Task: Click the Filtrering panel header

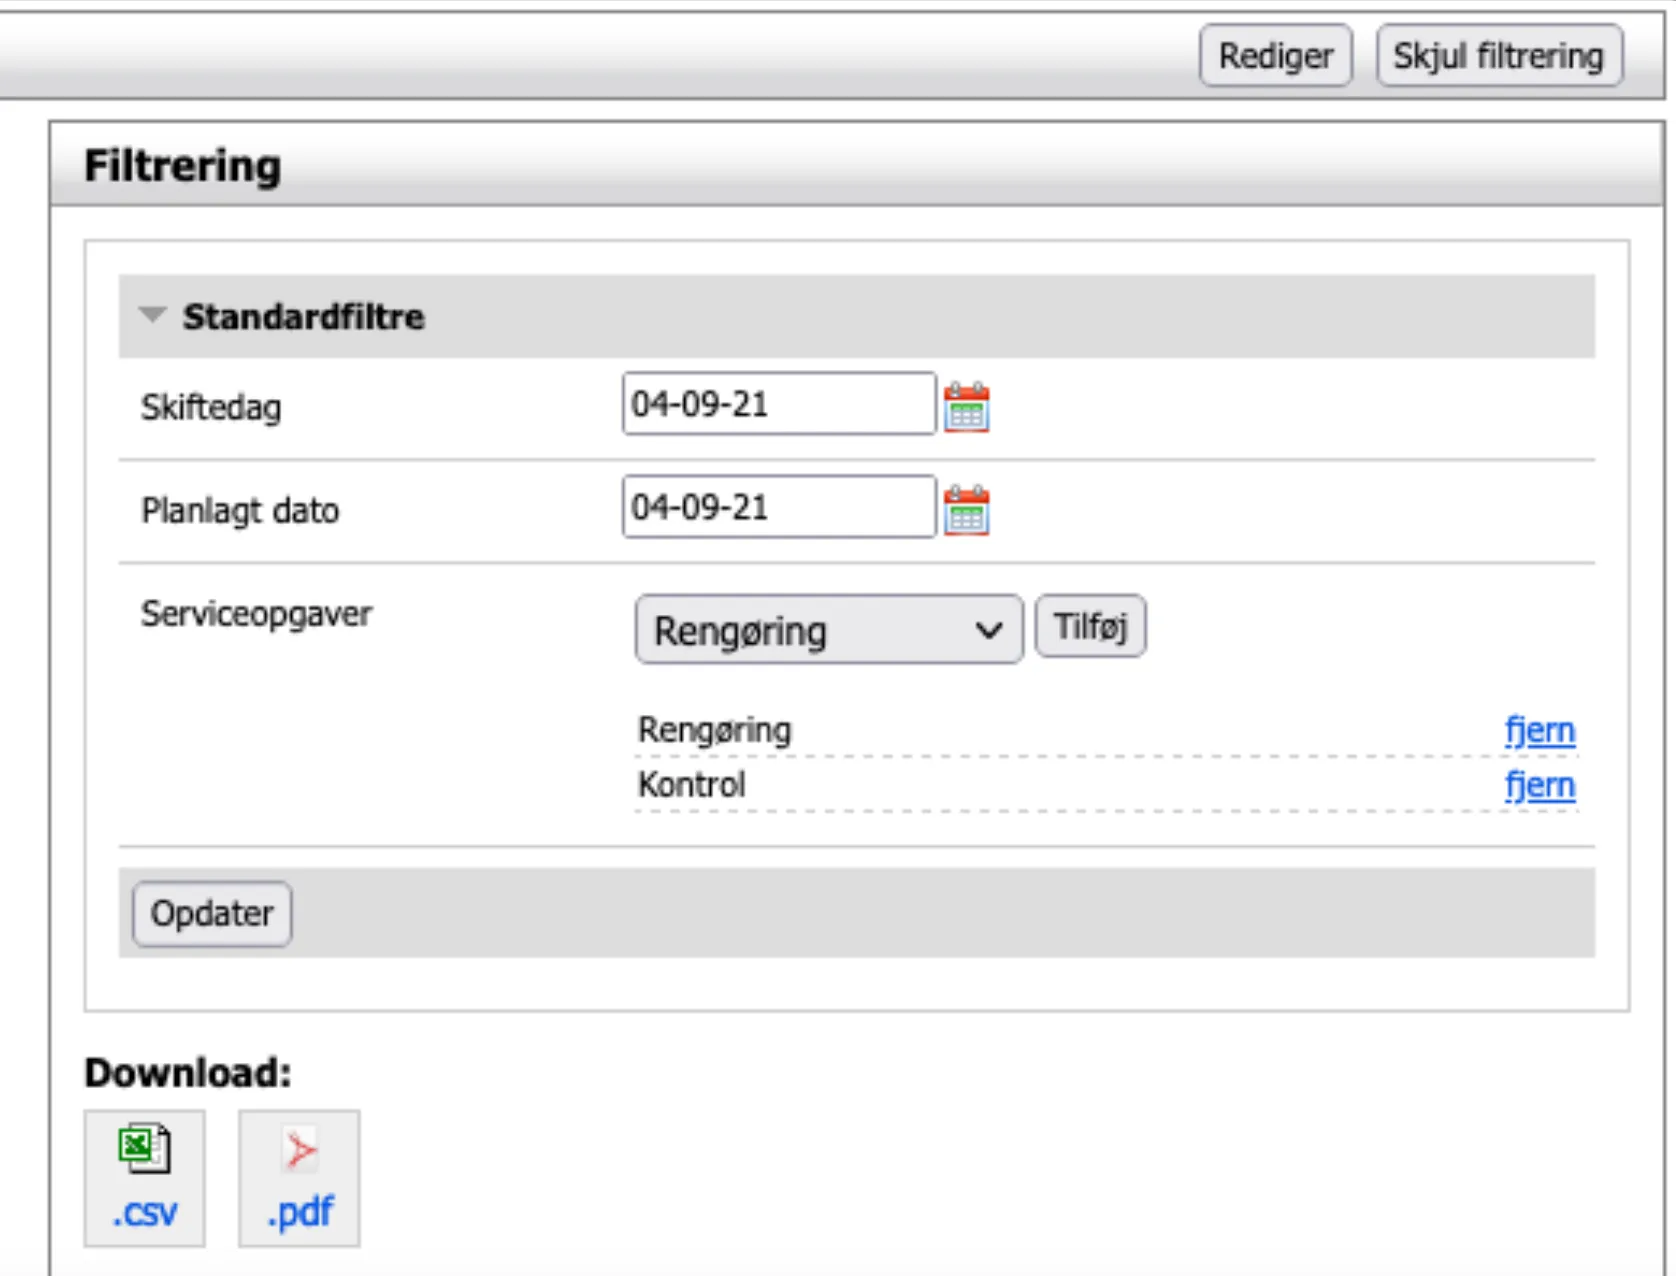Action: [x=183, y=165]
